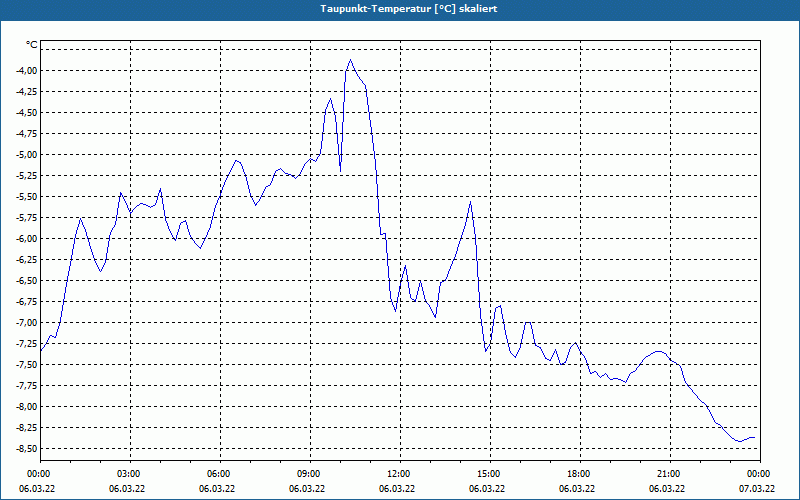Select the -6,25 y-axis label
The width and height of the screenshot is (800, 500).
click(27, 260)
